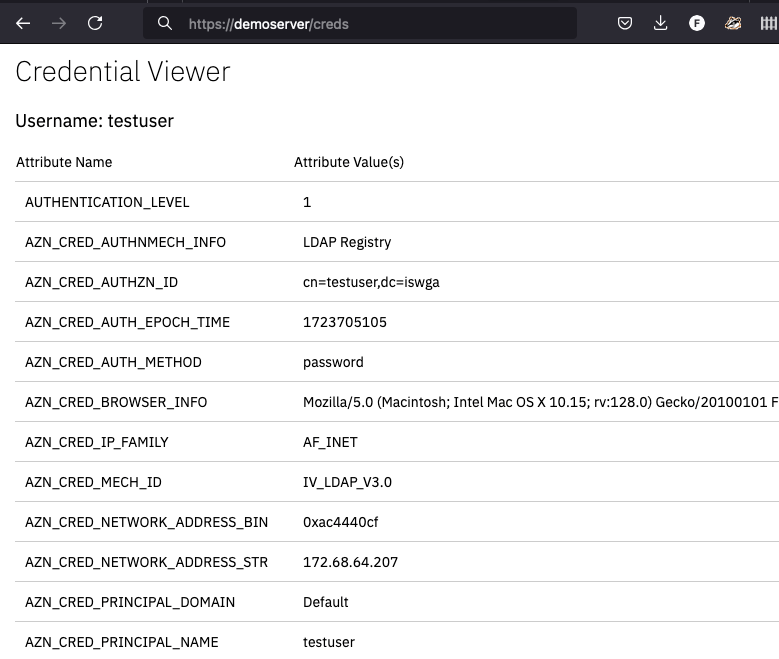Click the fence-shaped extension icon
Viewport: 779px width, 659px height.
pyautogui.click(x=767, y=23)
